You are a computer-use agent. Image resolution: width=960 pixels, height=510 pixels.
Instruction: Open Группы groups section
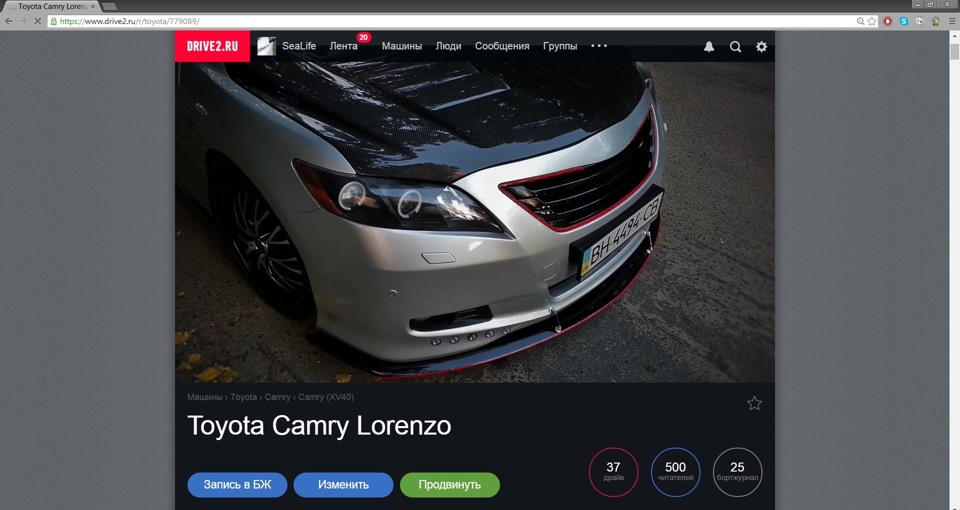[560, 46]
